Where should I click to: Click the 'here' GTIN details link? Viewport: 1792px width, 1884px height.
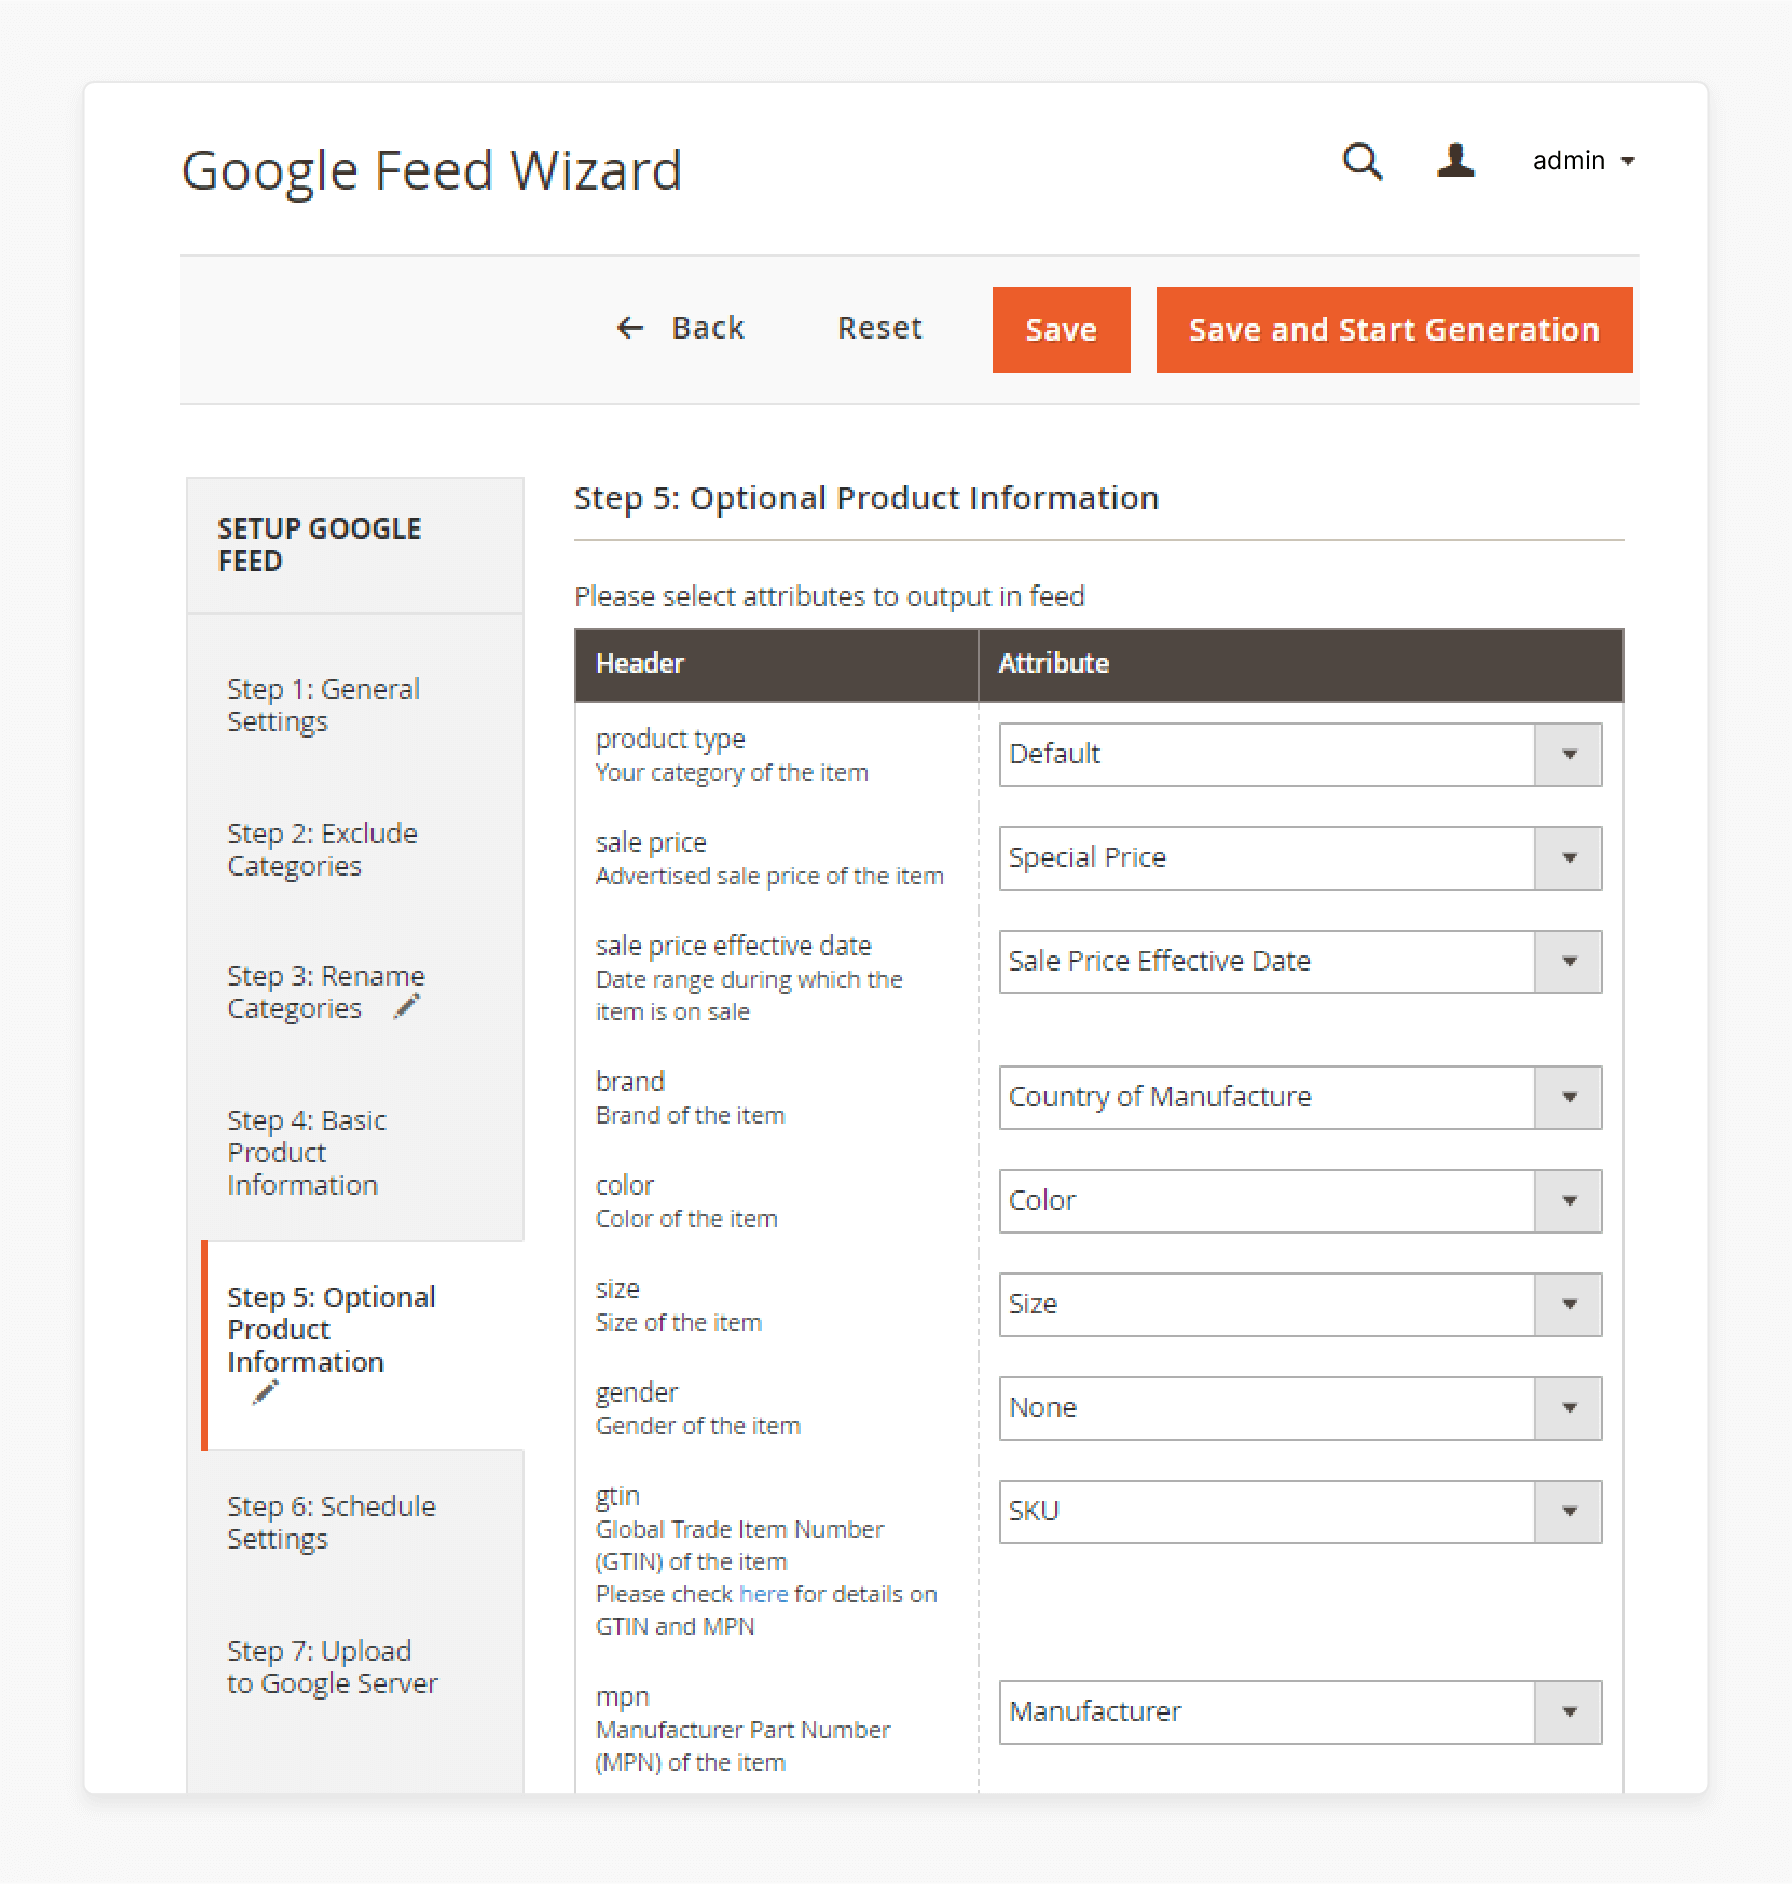pos(764,1594)
